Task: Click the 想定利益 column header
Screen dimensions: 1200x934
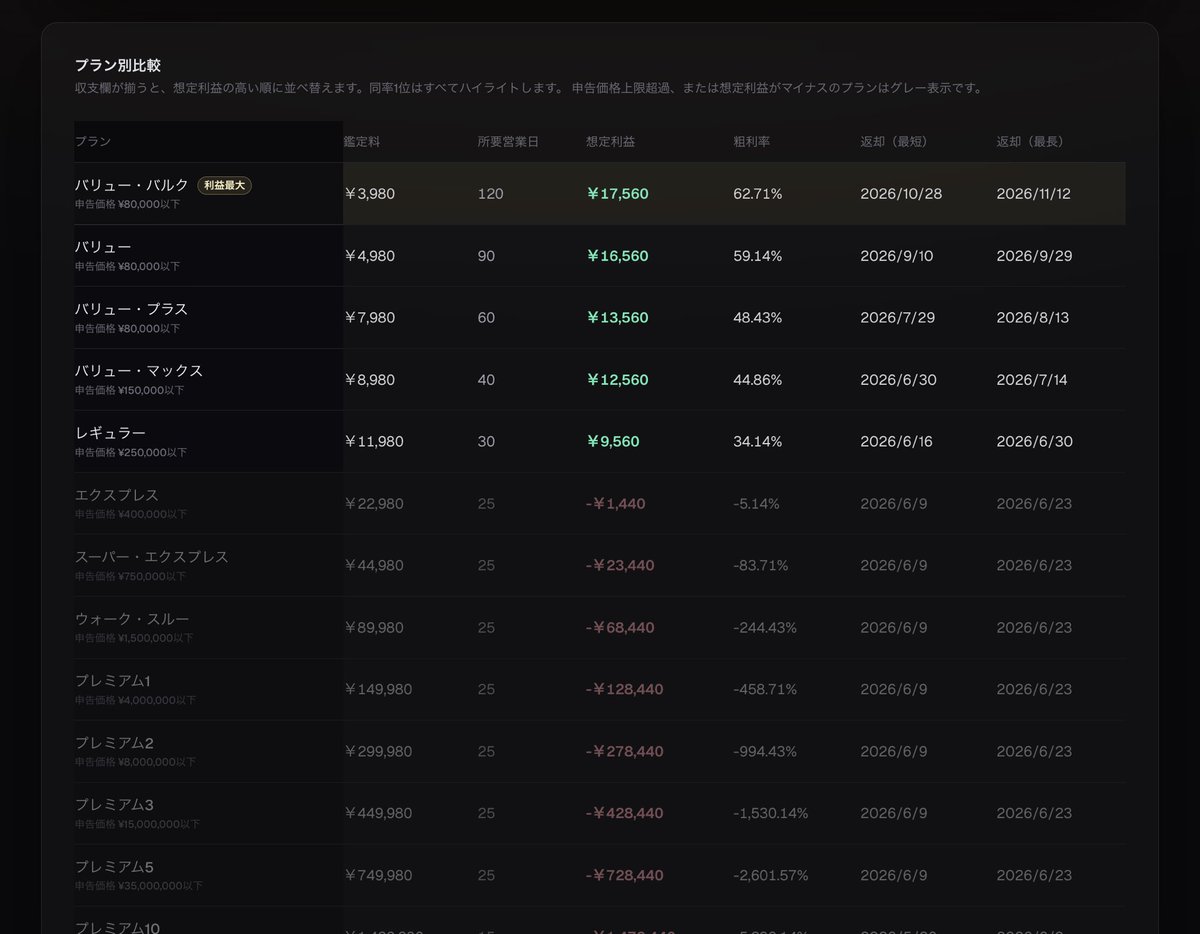Action: tap(610, 142)
